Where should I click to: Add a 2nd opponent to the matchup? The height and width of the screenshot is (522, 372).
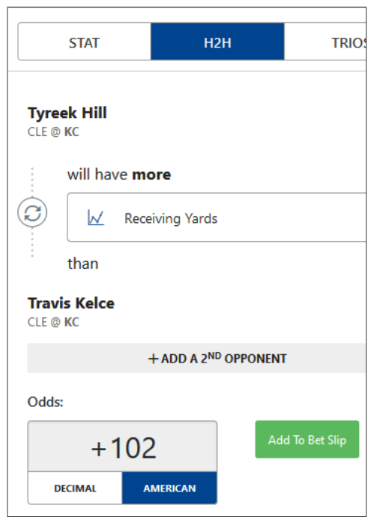(x=197, y=358)
